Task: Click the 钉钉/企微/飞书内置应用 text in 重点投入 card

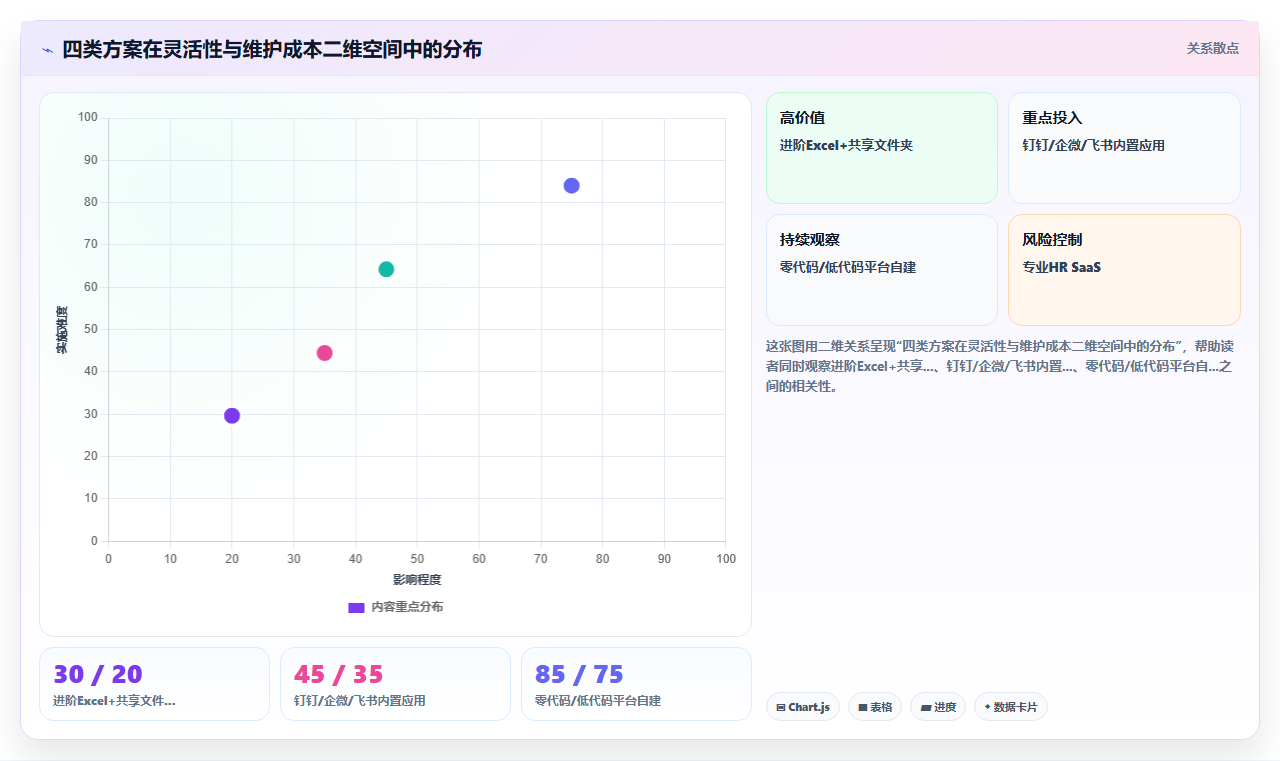Action: (1093, 145)
